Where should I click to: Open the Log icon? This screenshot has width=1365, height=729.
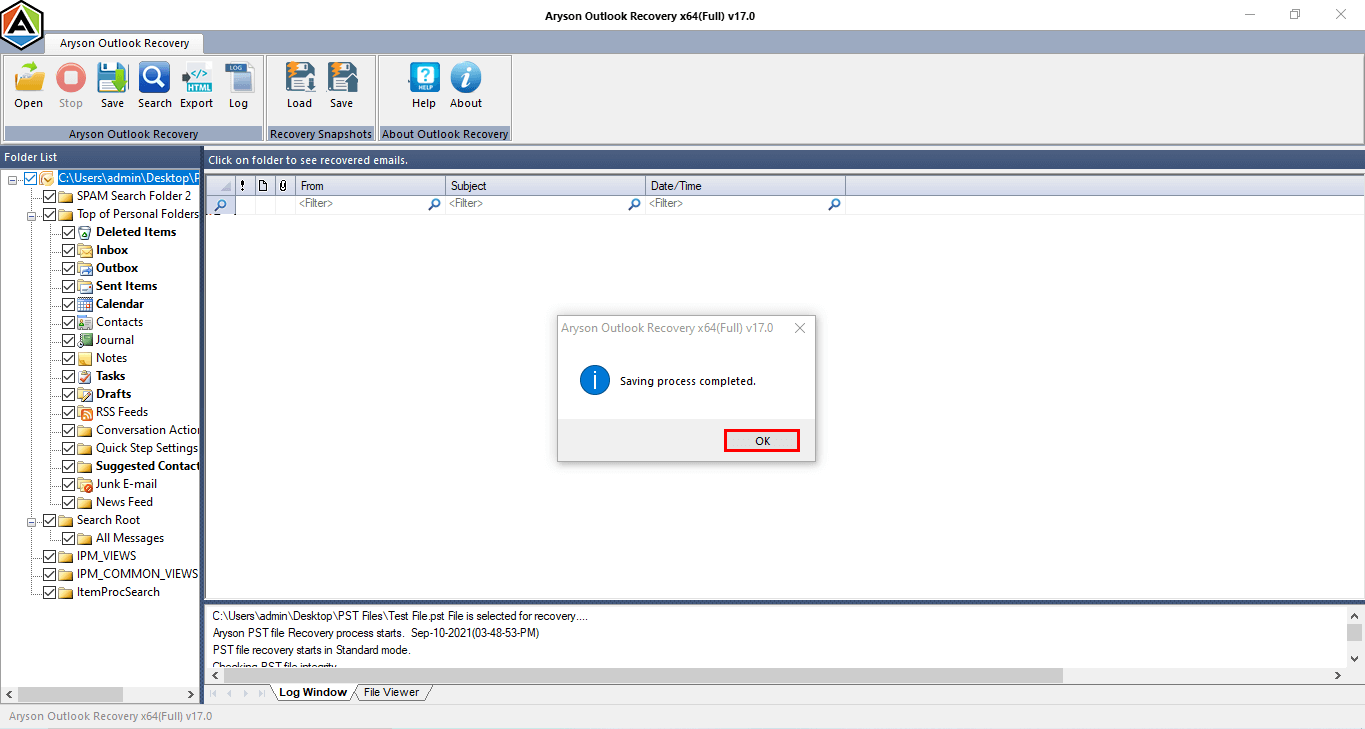coord(238,85)
